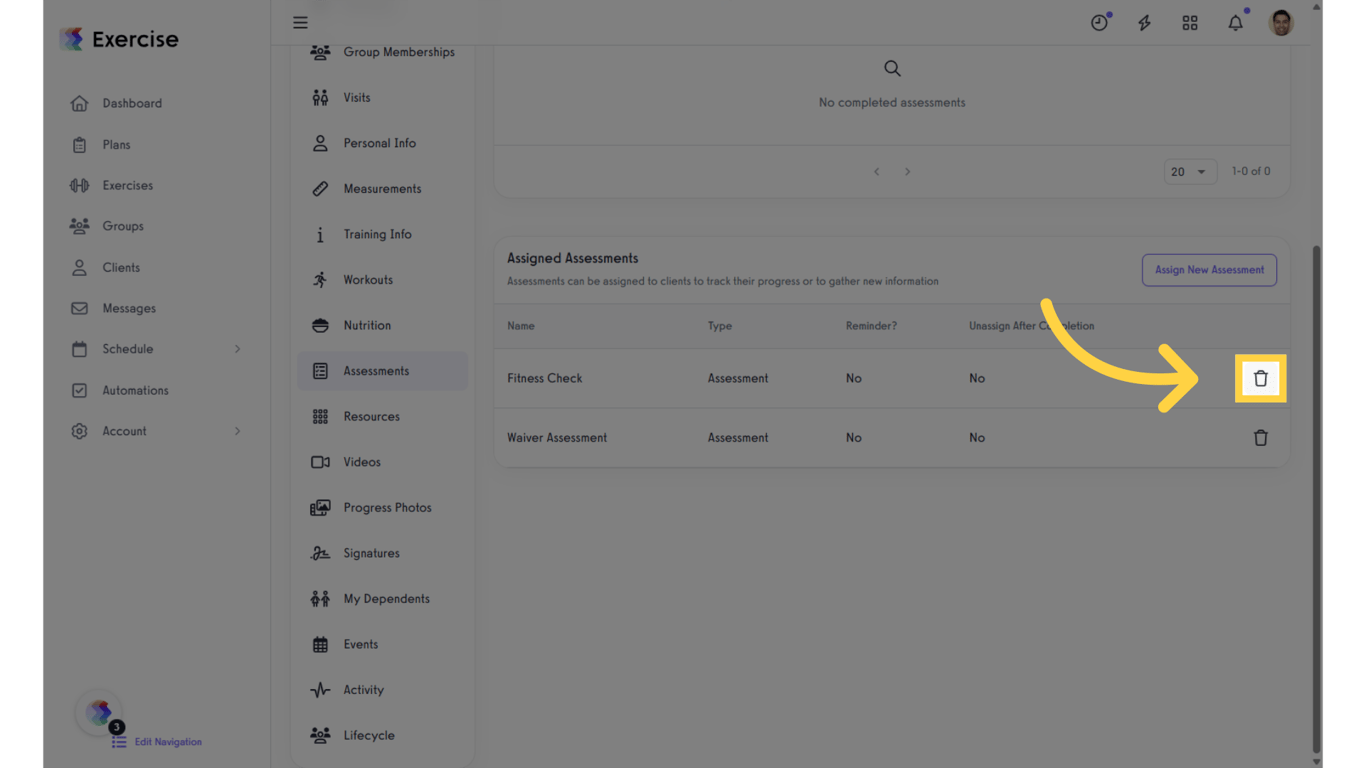This screenshot has width=1366, height=768.
Task: Open the notifications bell
Action: 1235,22
